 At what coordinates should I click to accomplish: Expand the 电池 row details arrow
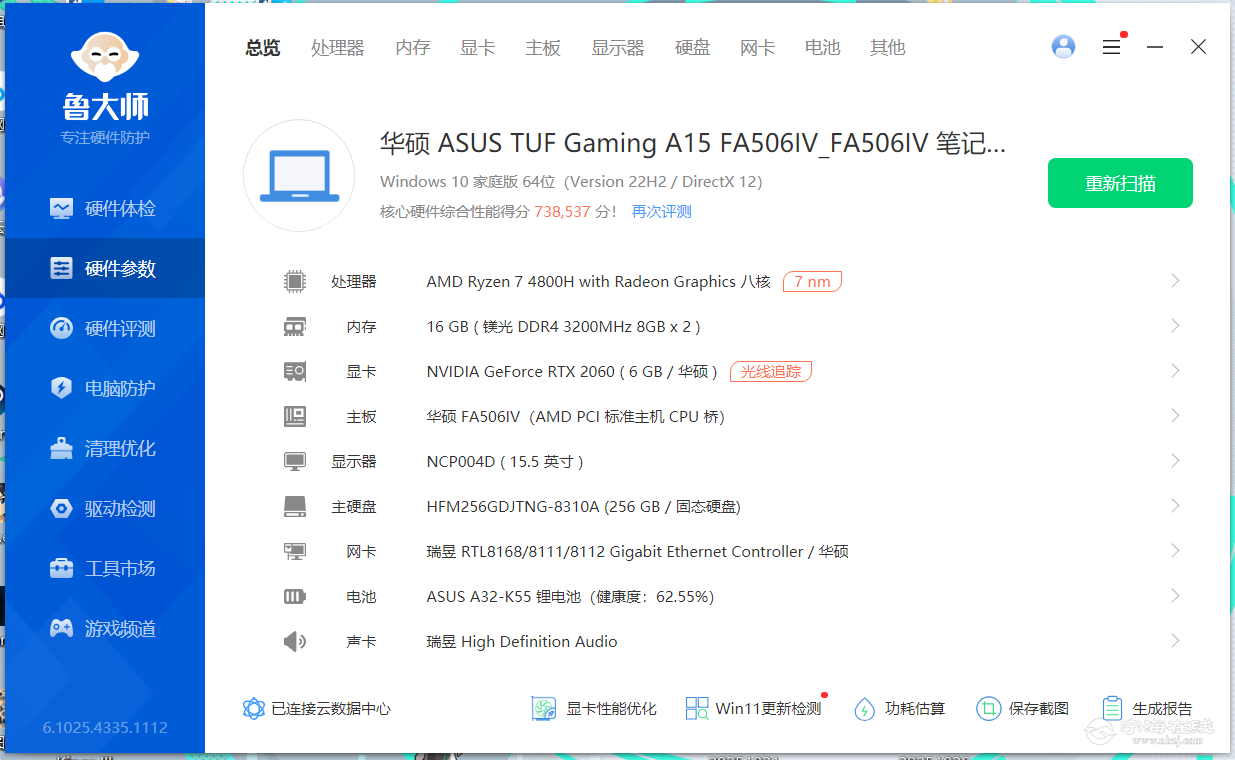(1175, 596)
